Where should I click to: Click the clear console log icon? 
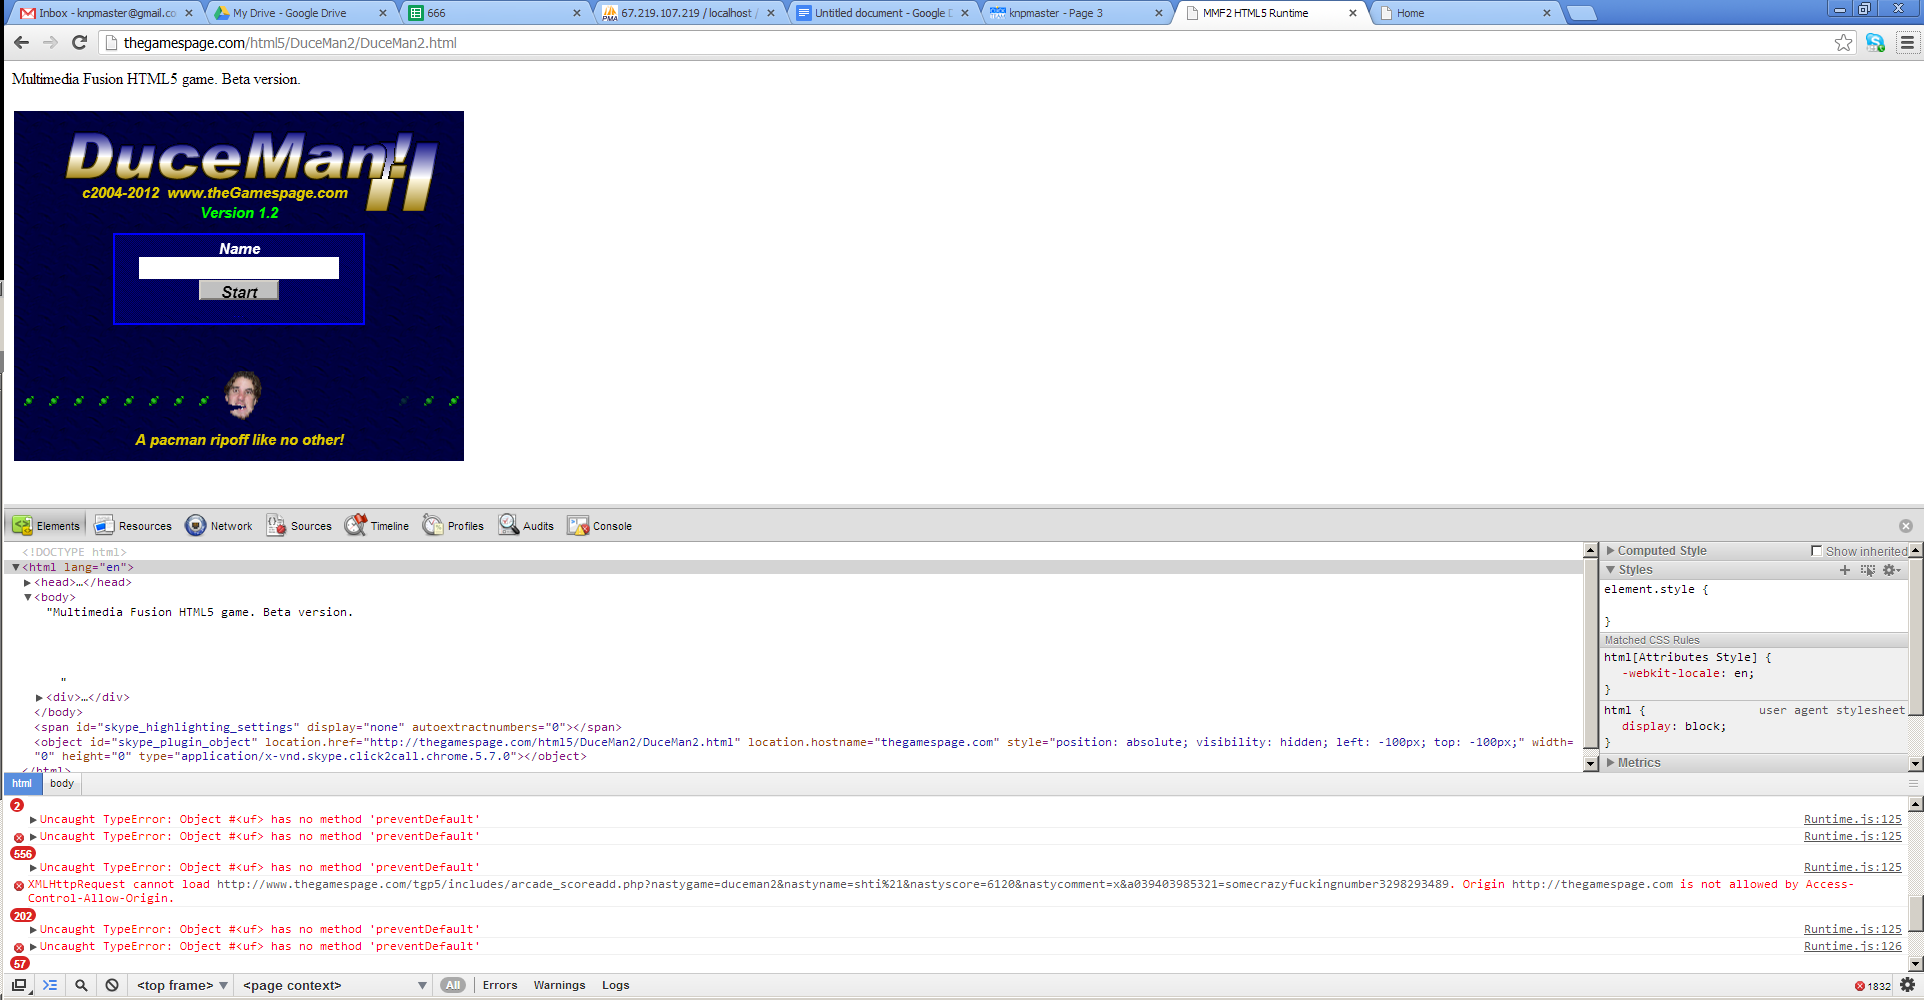pos(112,985)
